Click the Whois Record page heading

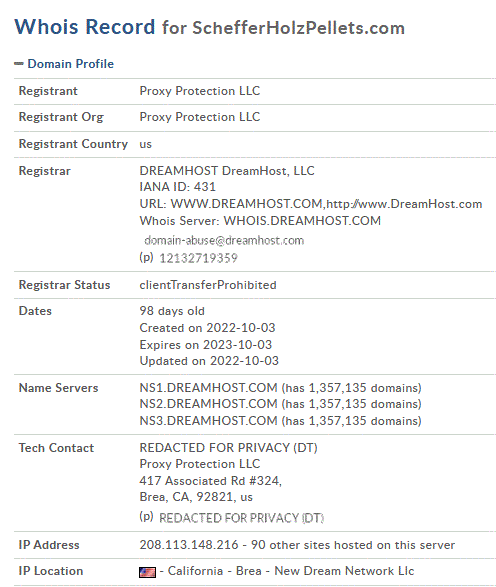coord(85,27)
